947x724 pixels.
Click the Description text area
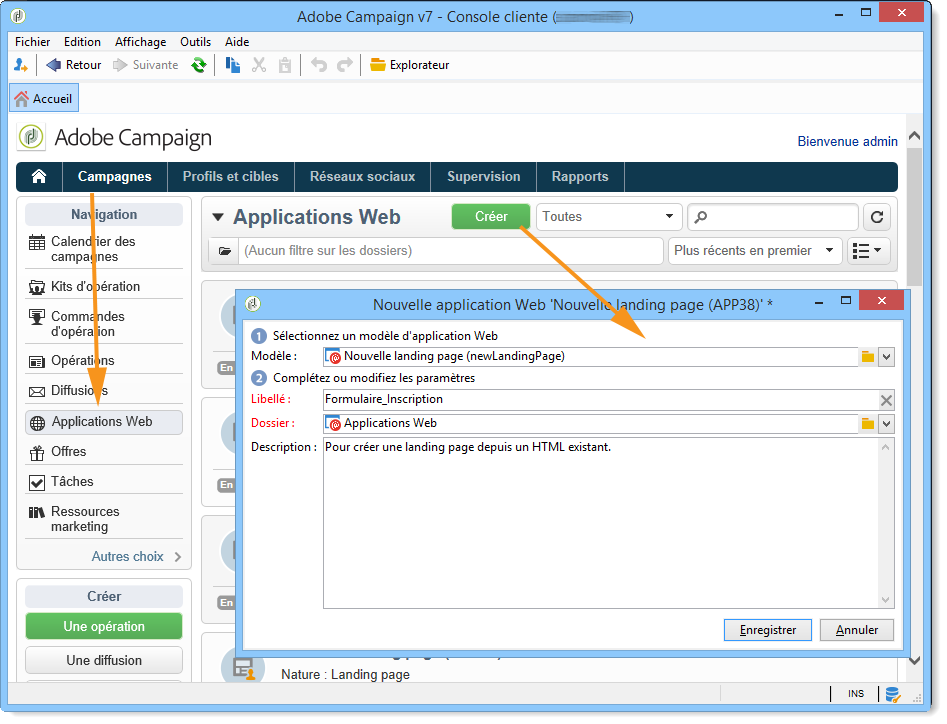click(600, 523)
